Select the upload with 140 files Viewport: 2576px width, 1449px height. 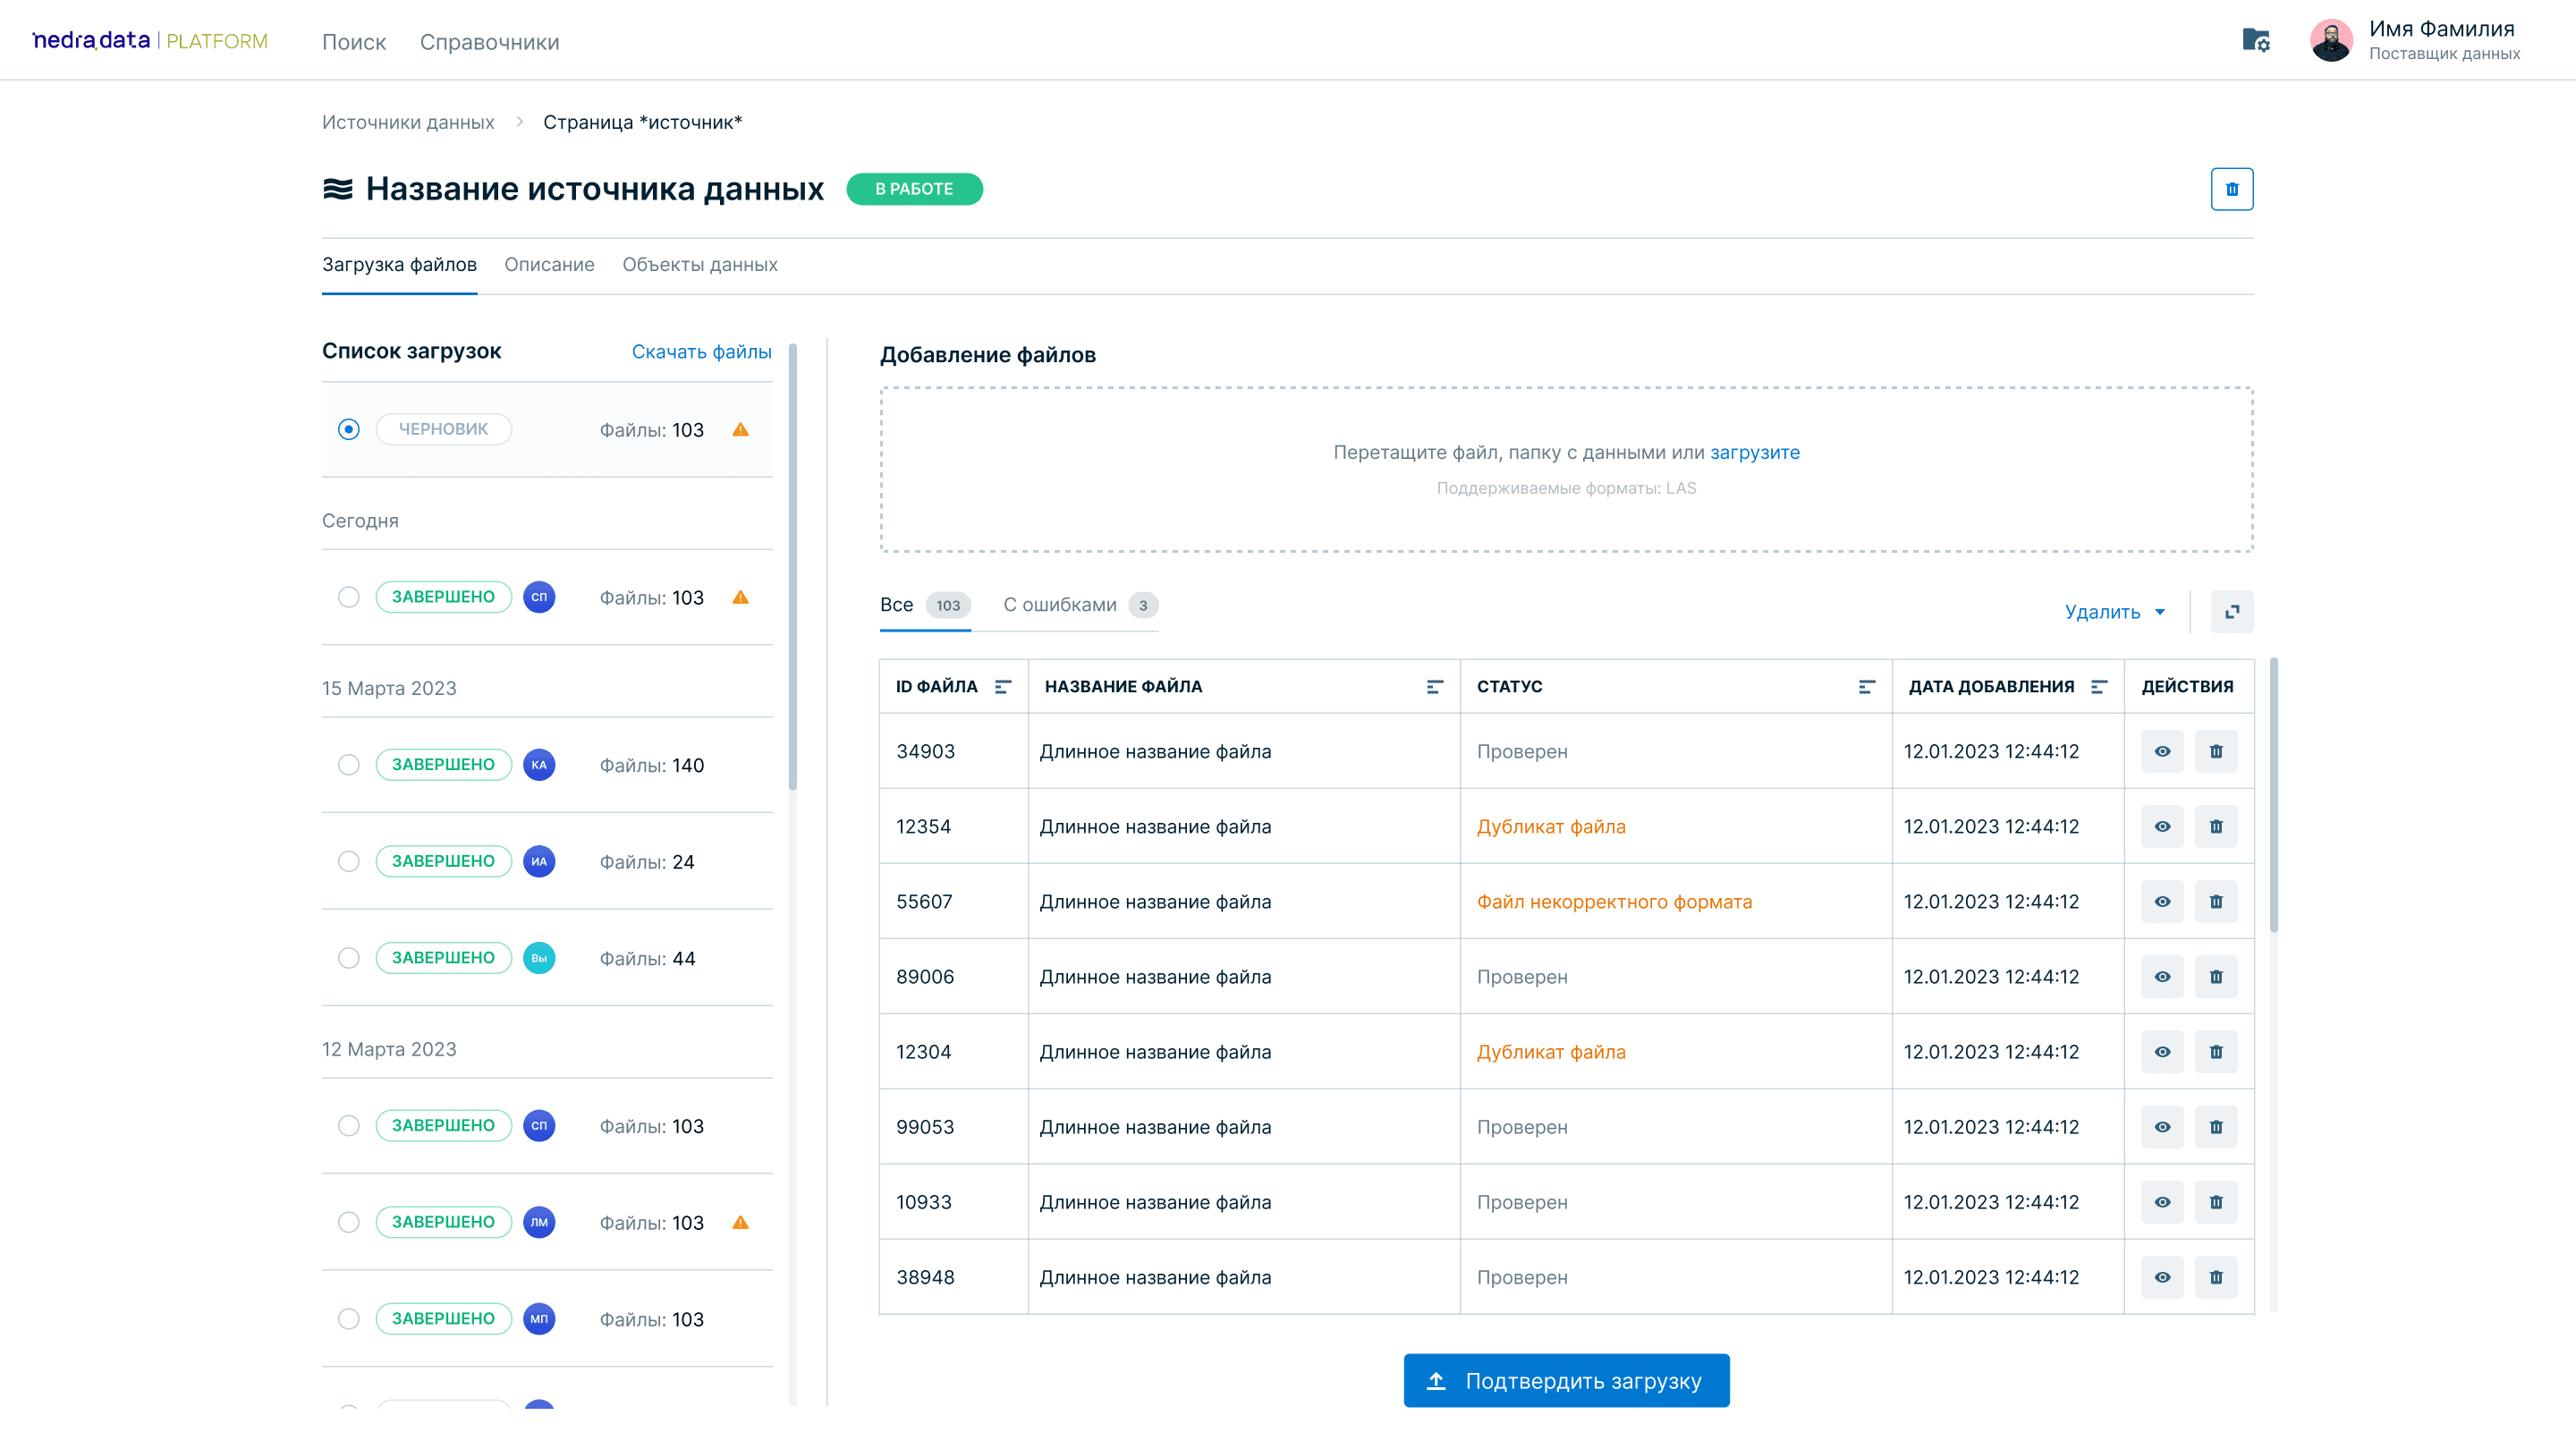coord(348,765)
